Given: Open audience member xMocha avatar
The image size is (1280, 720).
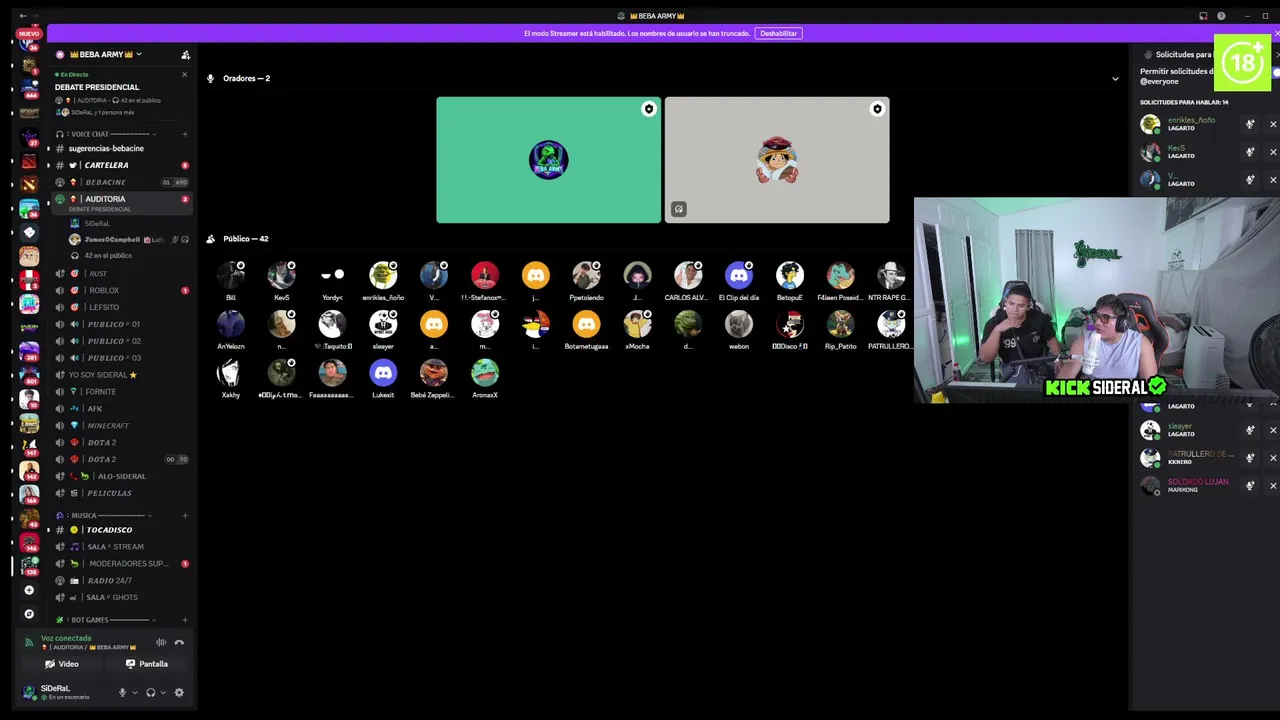Looking at the screenshot, I should click(637, 324).
